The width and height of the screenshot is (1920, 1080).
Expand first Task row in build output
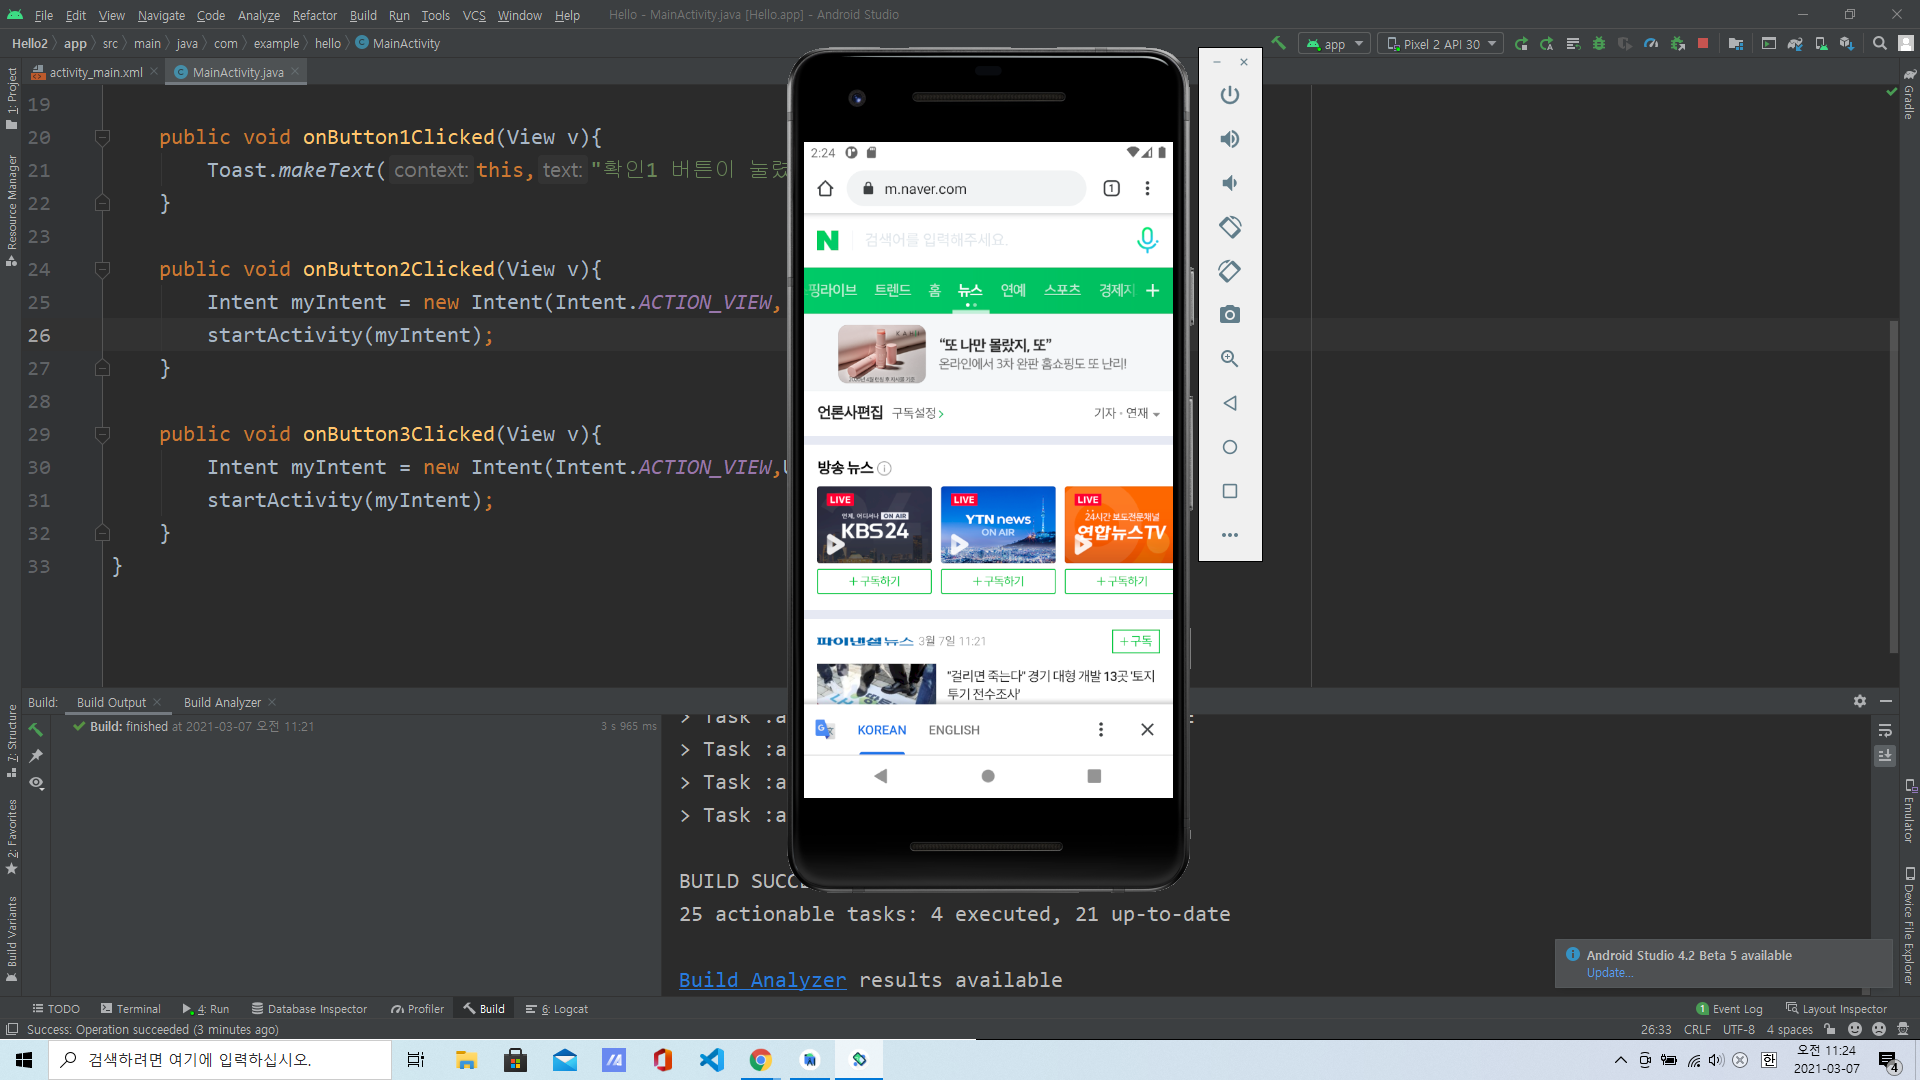click(685, 717)
